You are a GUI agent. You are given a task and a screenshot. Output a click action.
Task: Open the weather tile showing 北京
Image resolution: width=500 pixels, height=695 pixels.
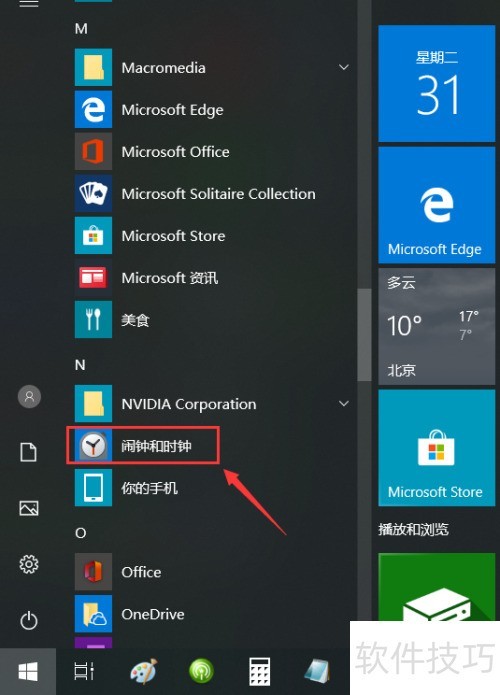point(437,326)
